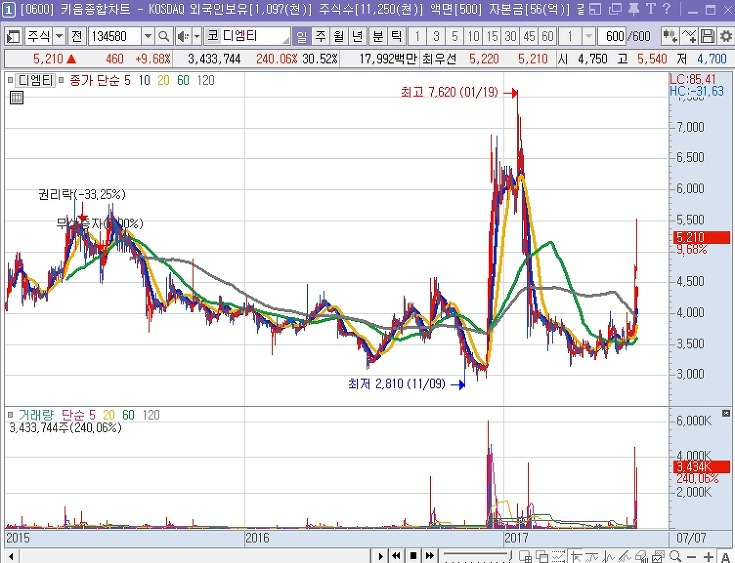This screenshot has width=735, height=563.
Task: Choose the 5 interval preset button
Action: [455, 36]
